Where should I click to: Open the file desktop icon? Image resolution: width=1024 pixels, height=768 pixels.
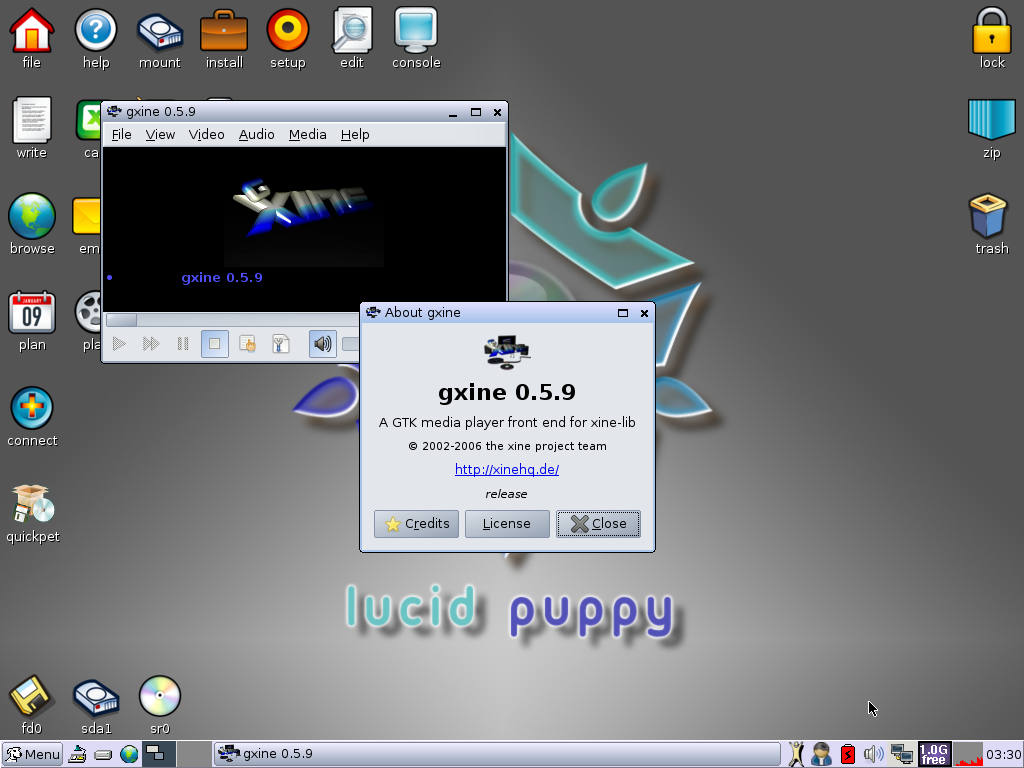pos(31,38)
